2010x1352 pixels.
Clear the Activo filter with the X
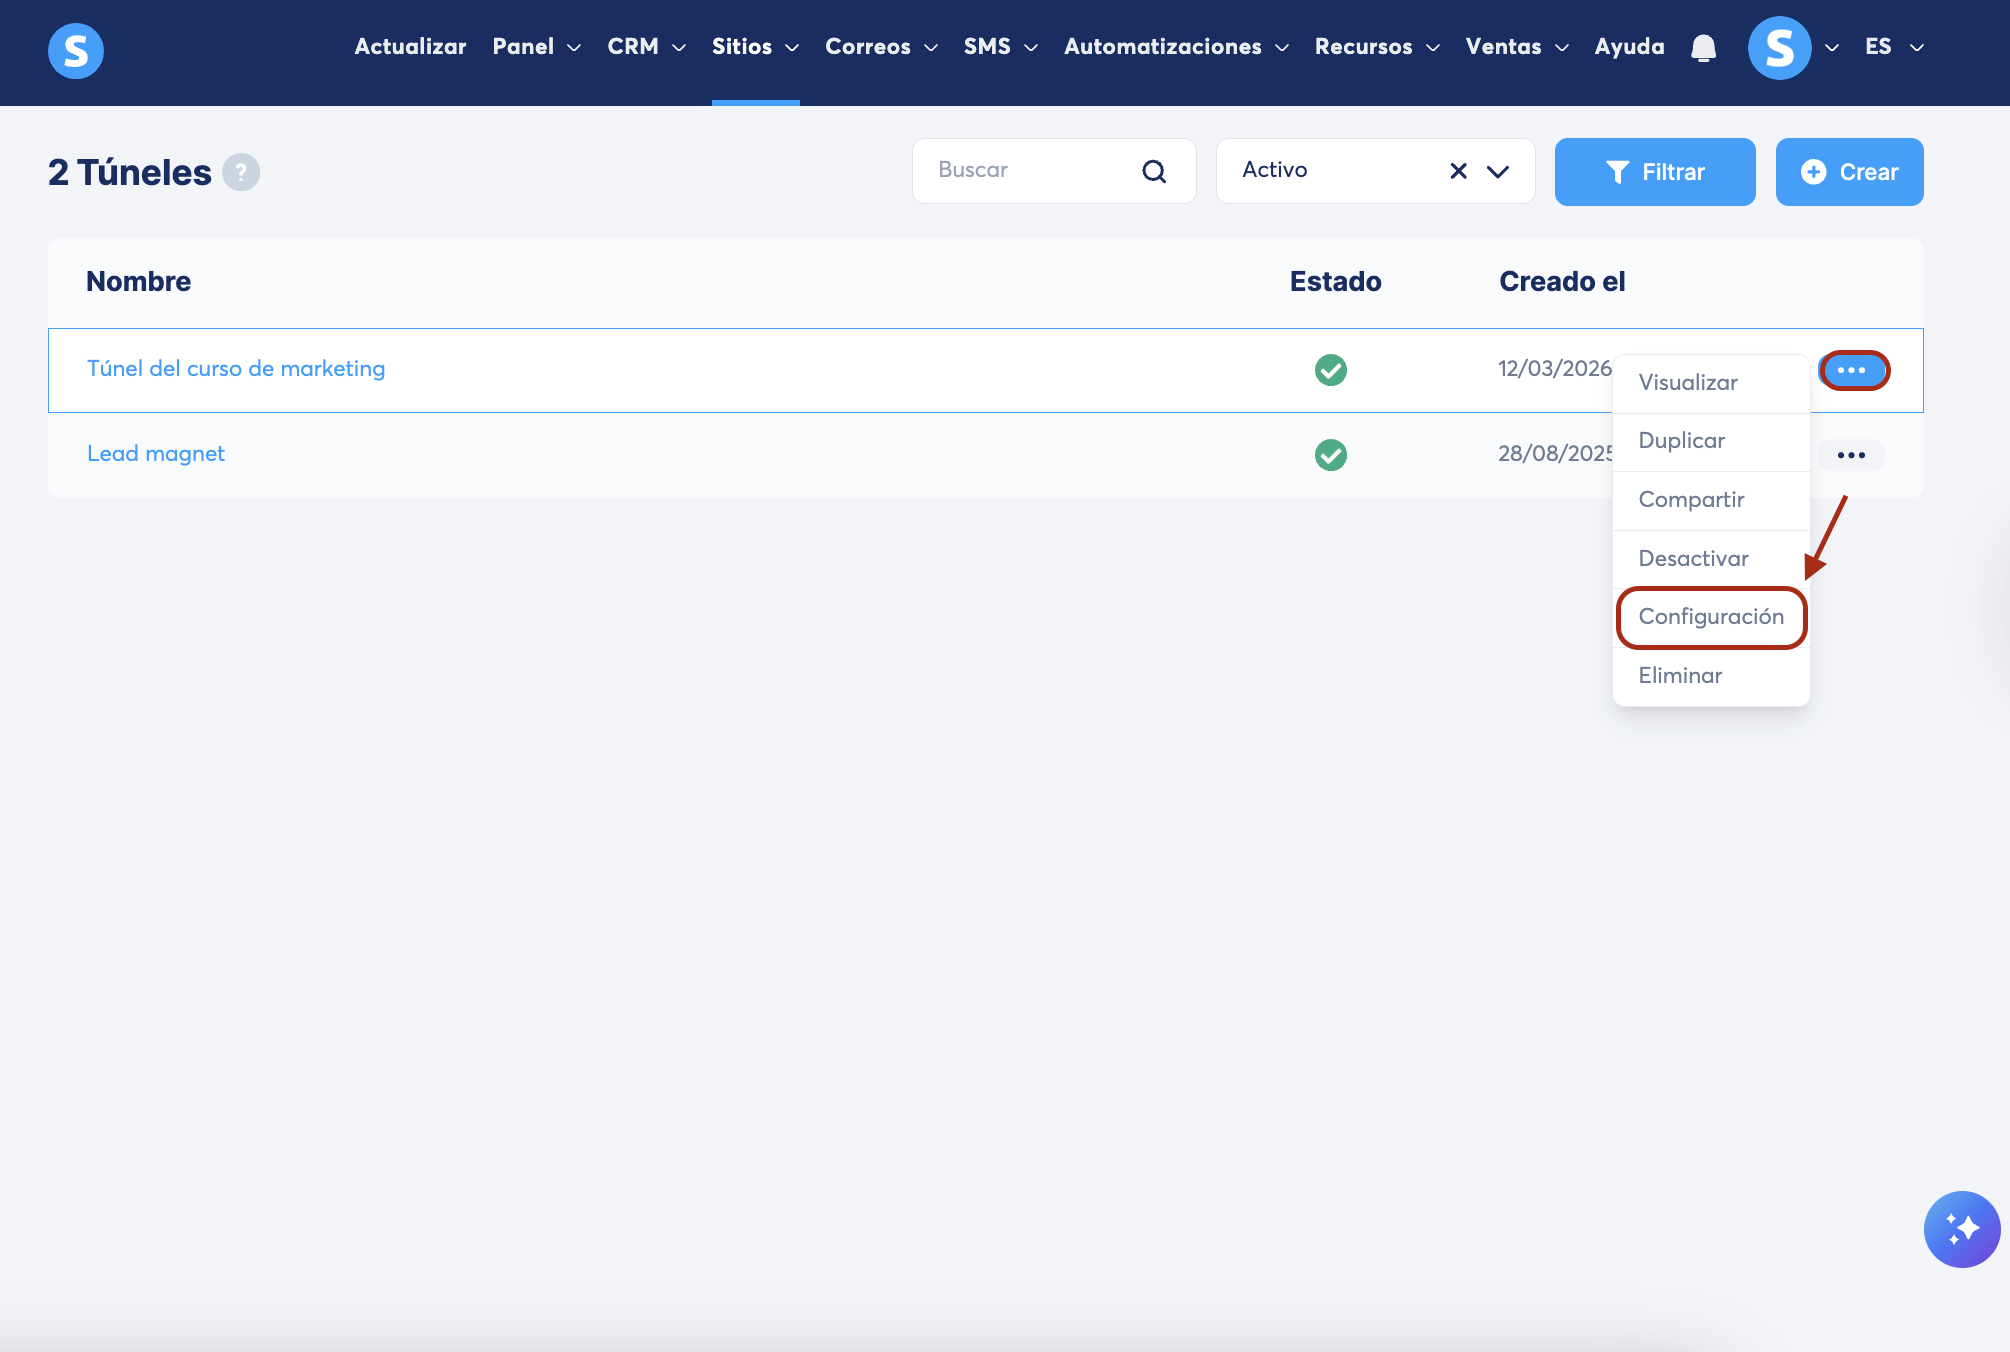pyautogui.click(x=1458, y=171)
